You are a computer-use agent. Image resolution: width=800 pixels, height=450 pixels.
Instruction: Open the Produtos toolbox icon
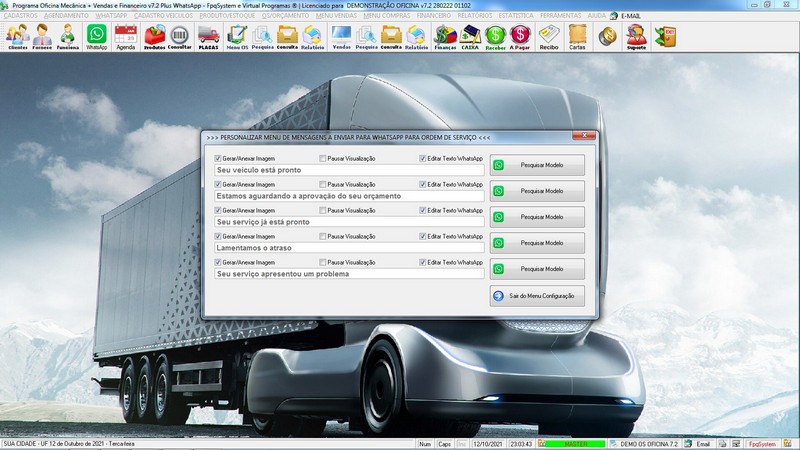click(155, 37)
